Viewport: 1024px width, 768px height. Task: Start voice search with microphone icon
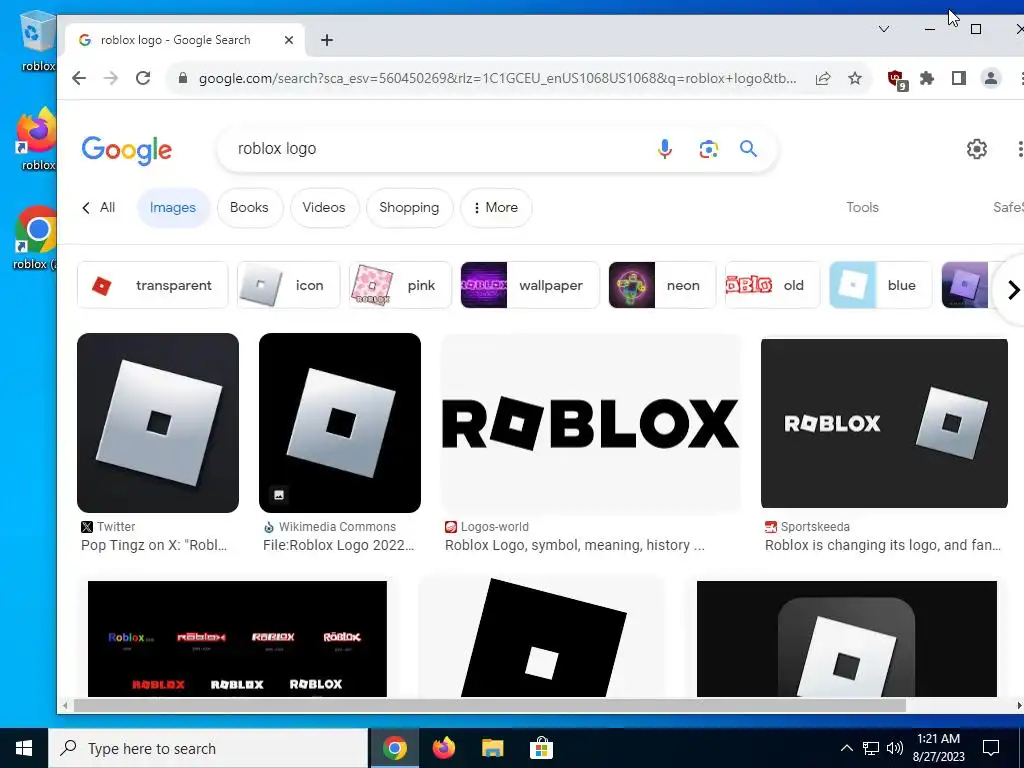pos(665,149)
